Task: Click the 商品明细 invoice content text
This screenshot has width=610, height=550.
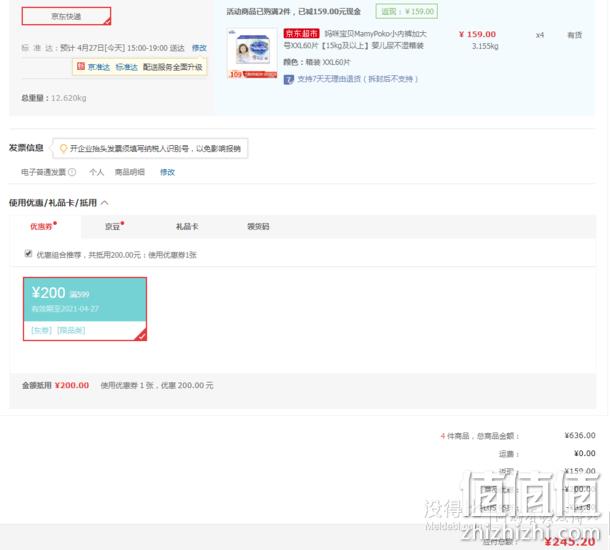Action: pos(130,172)
